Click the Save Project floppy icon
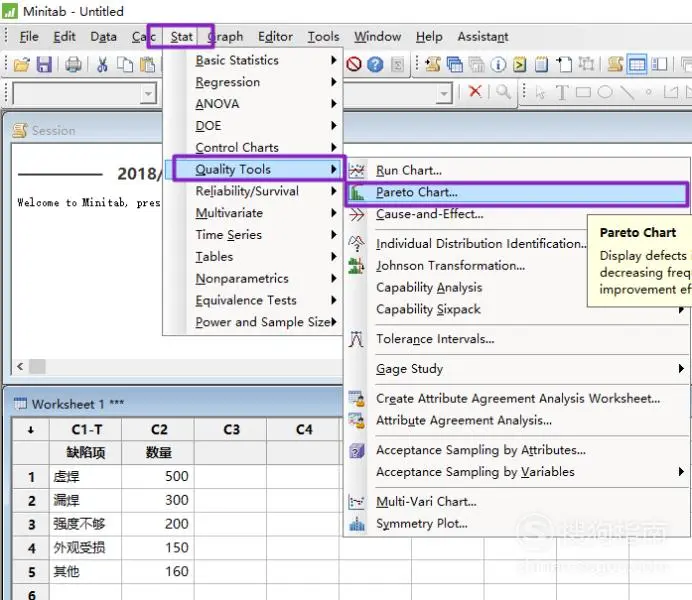This screenshot has width=692, height=600. coord(44,65)
